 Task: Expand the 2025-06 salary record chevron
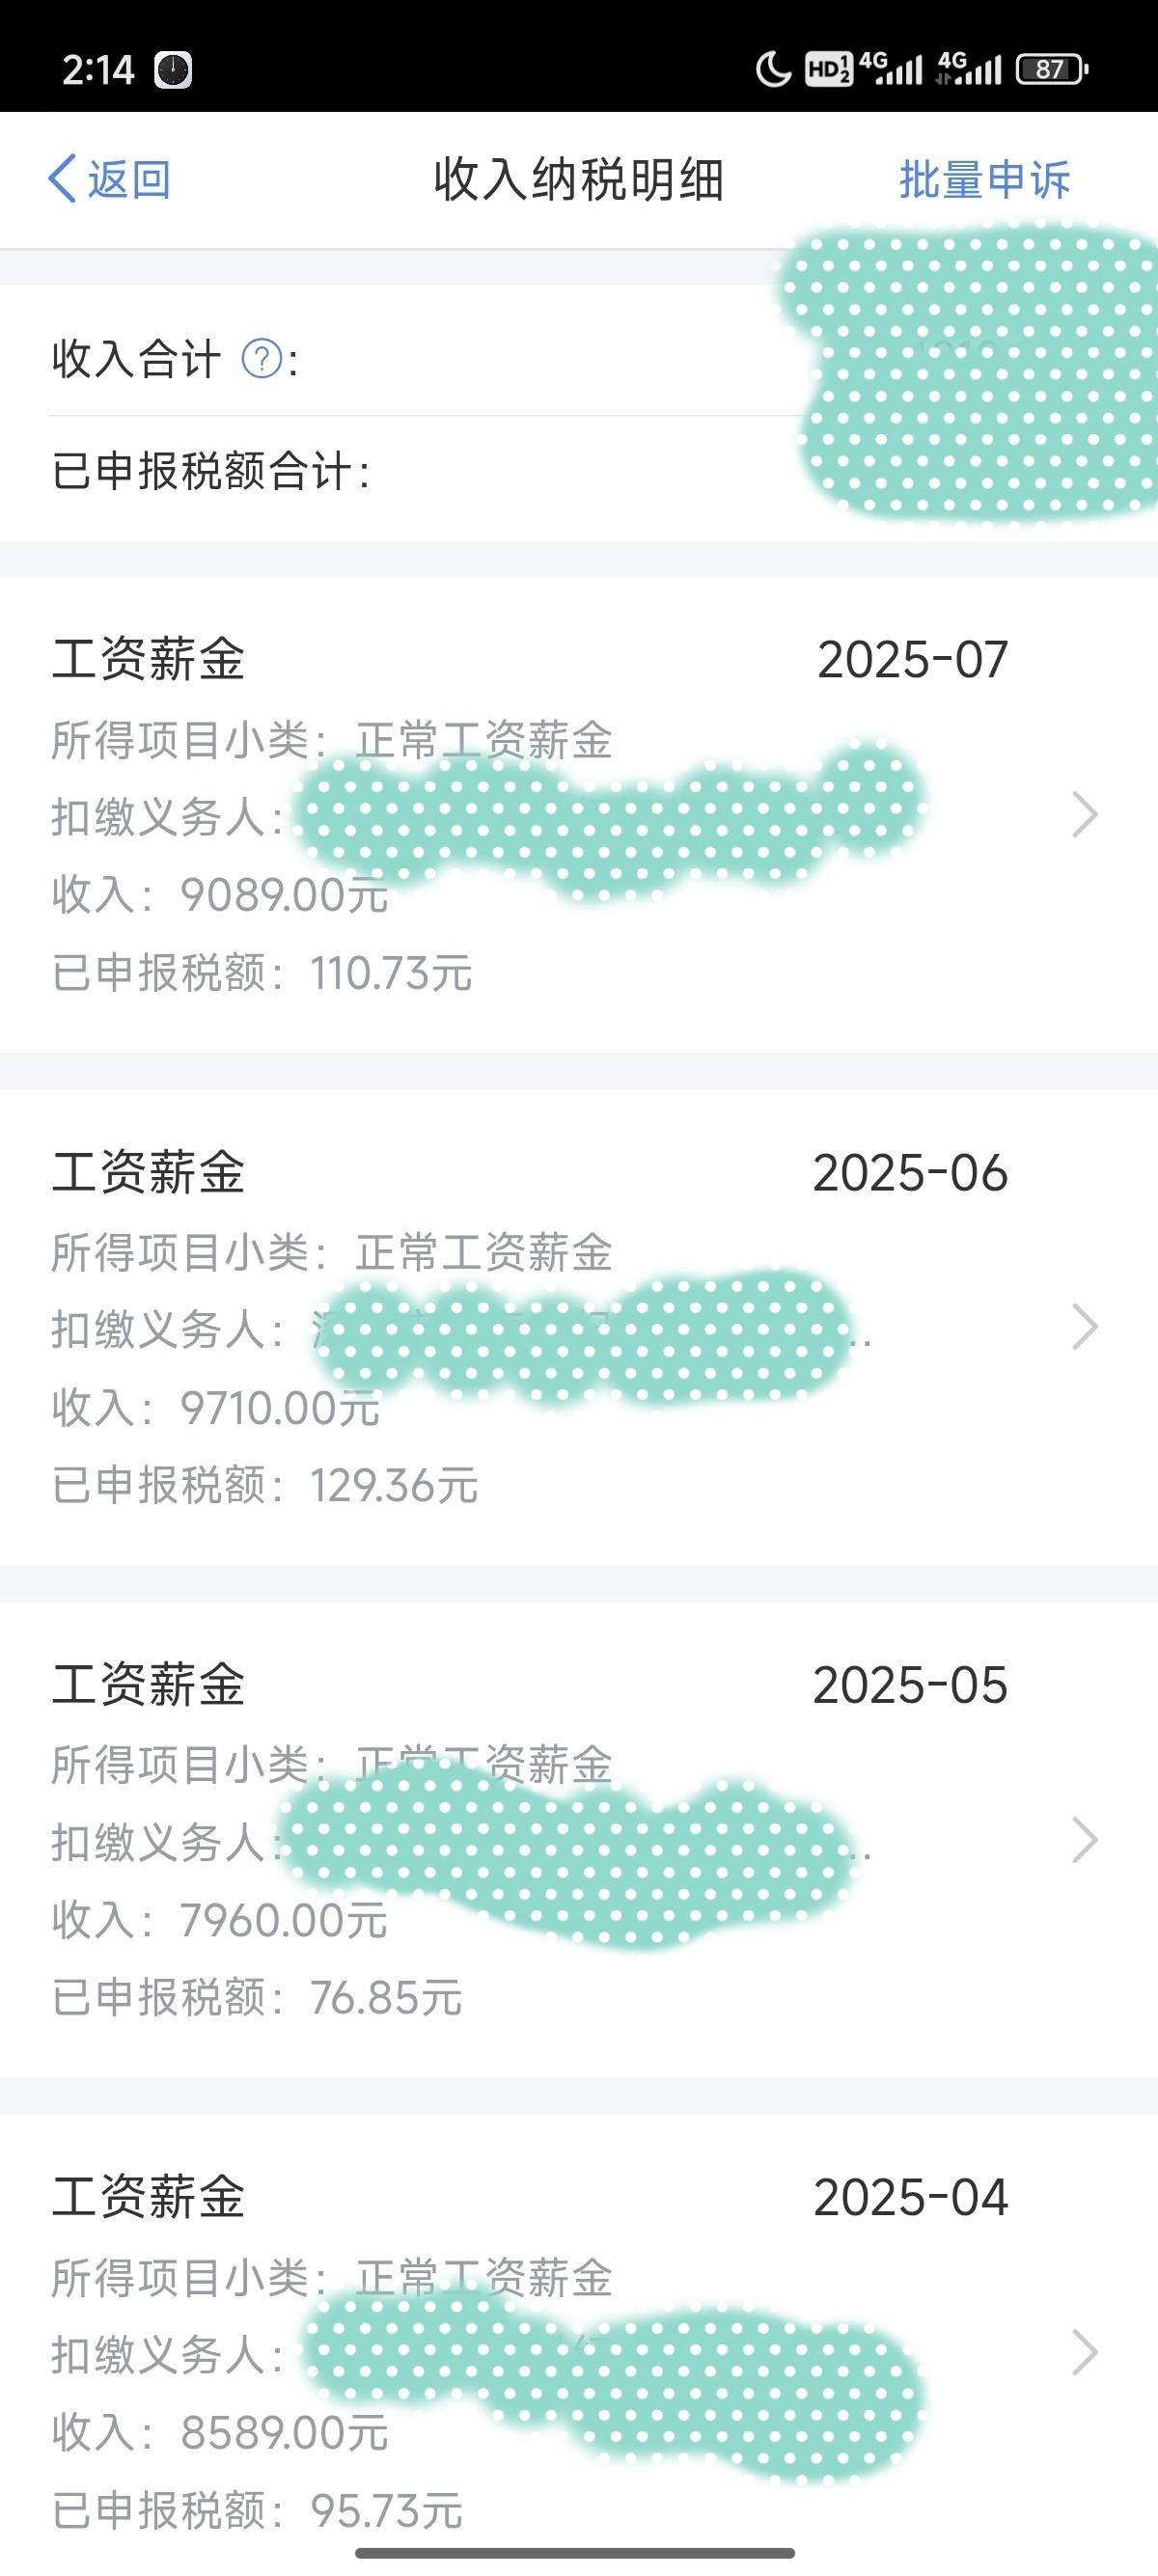click(x=1085, y=1327)
